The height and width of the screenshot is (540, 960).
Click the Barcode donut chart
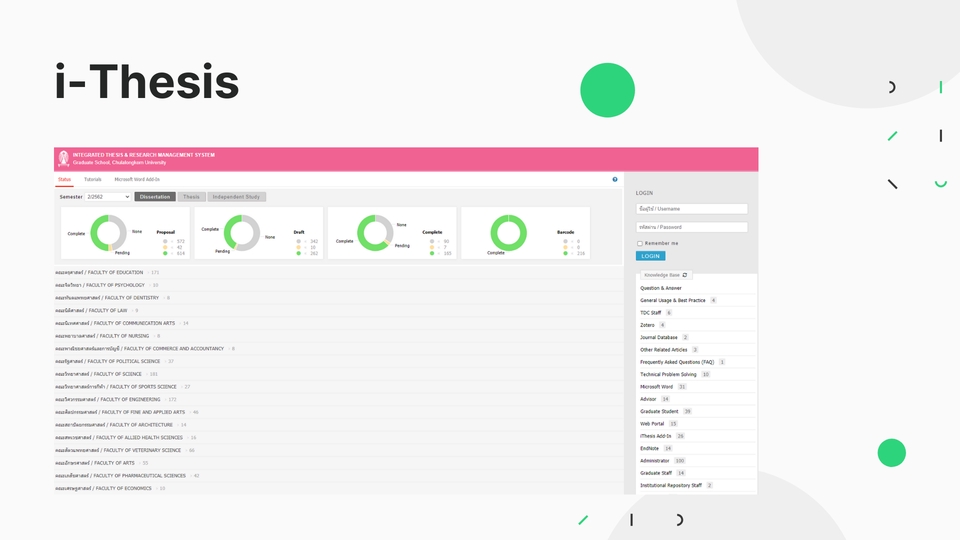coord(509,233)
